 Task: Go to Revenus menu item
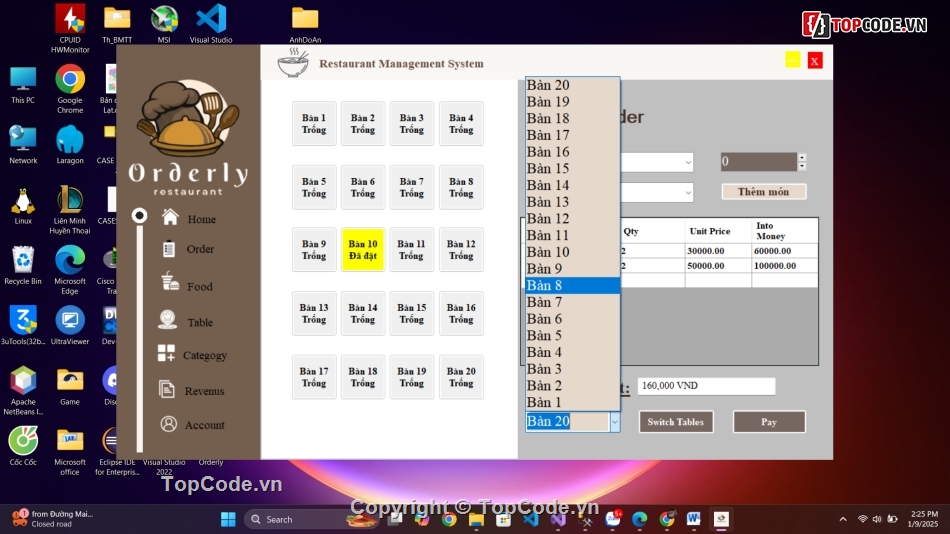pyautogui.click(x=204, y=391)
